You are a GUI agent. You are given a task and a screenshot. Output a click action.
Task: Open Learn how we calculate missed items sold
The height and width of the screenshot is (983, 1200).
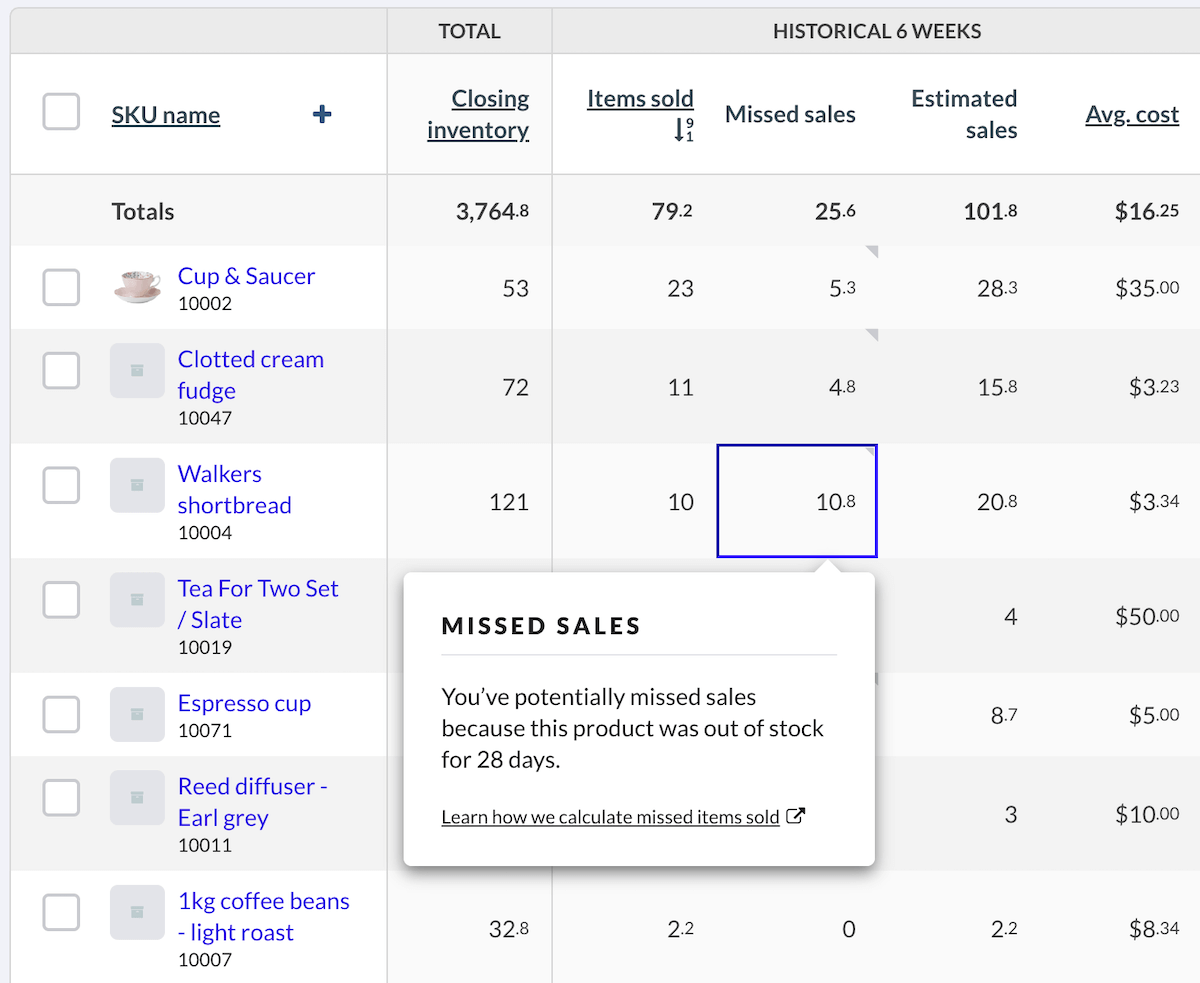point(610,817)
